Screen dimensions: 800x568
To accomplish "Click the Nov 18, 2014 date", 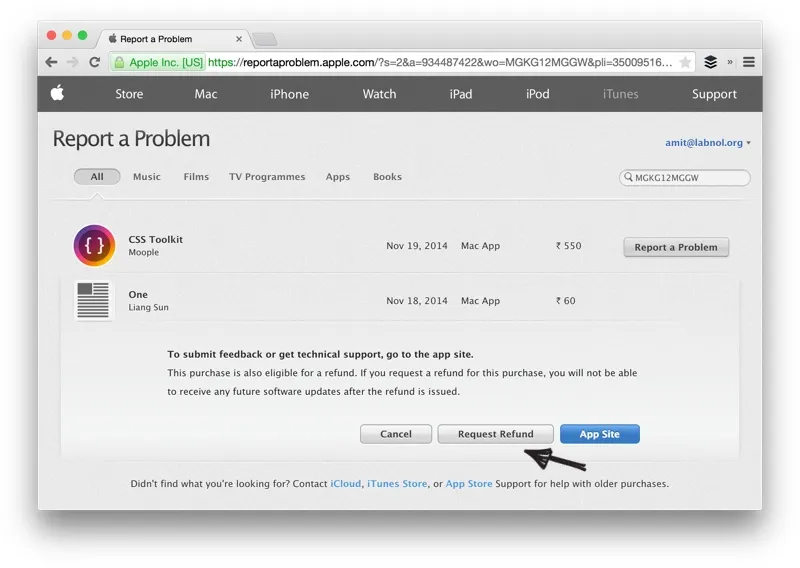I will [417, 301].
